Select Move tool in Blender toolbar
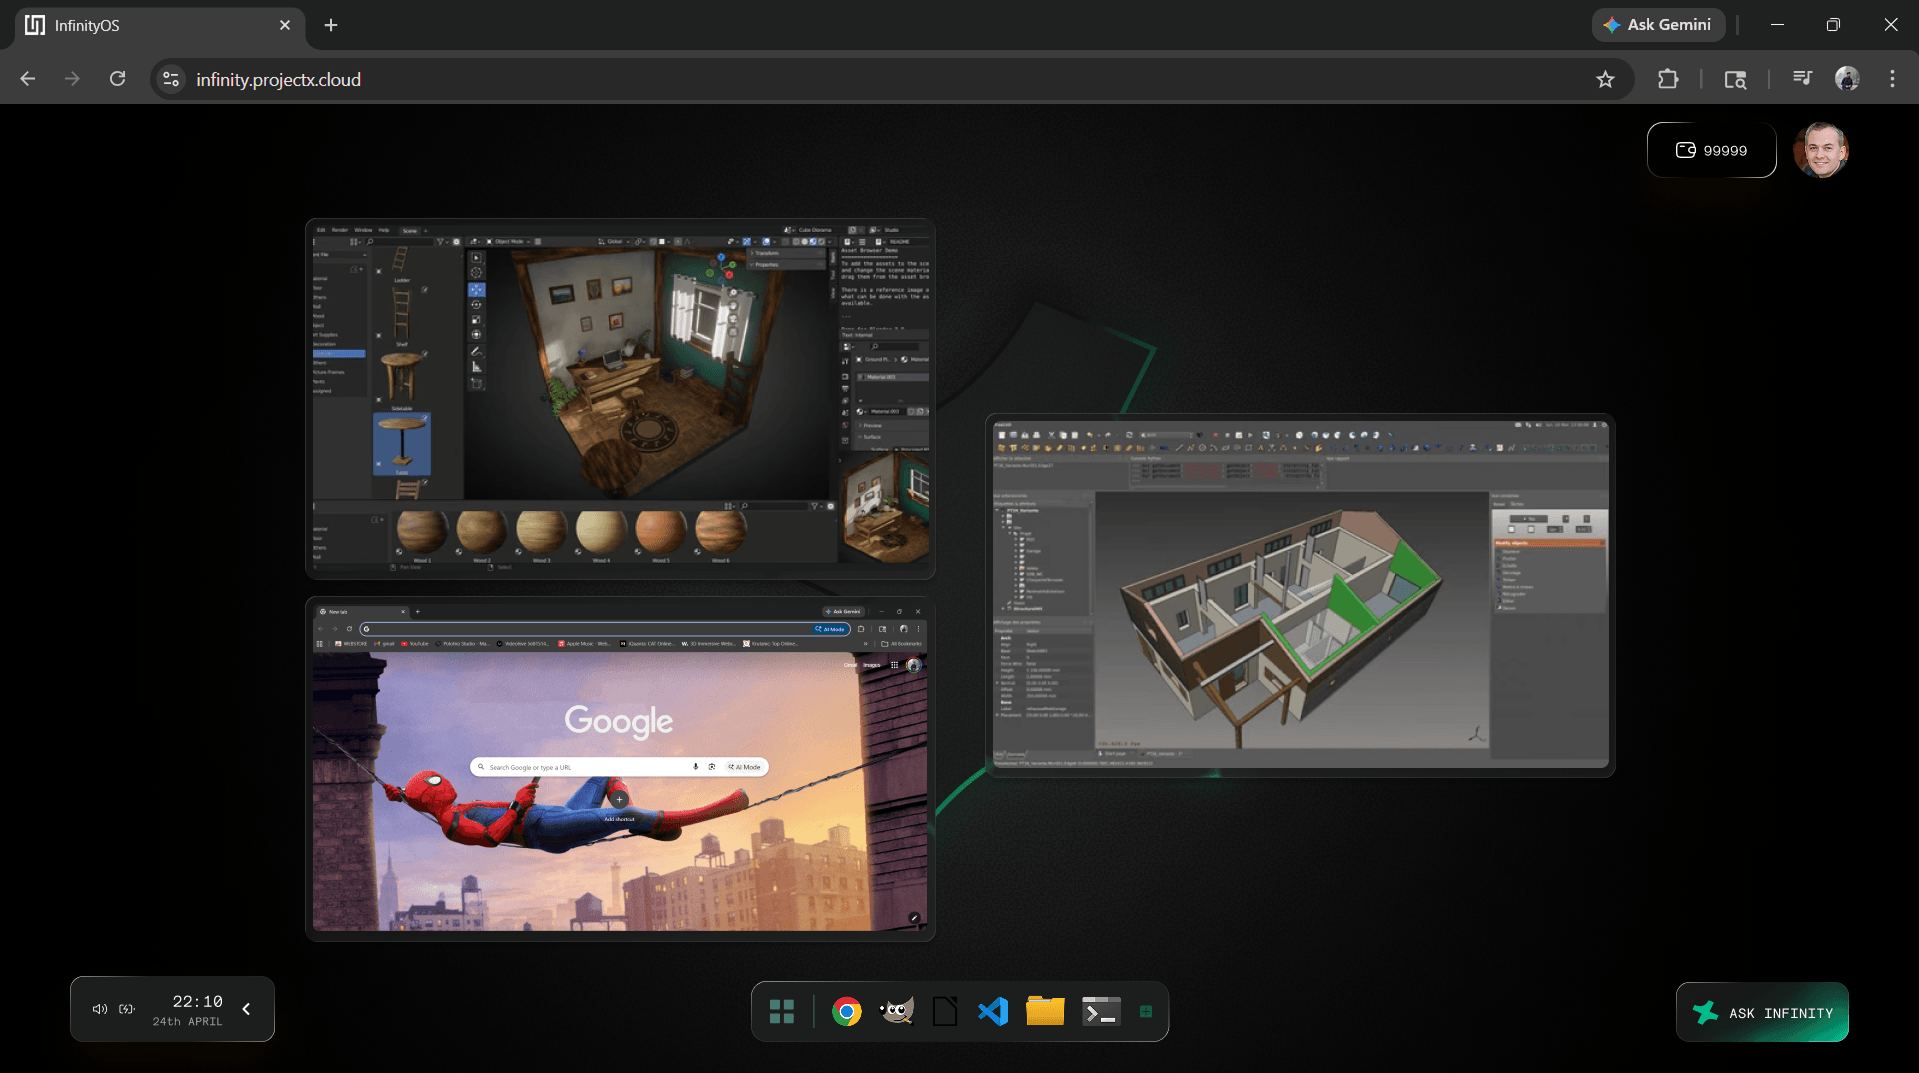The image size is (1919, 1073). 476,290
